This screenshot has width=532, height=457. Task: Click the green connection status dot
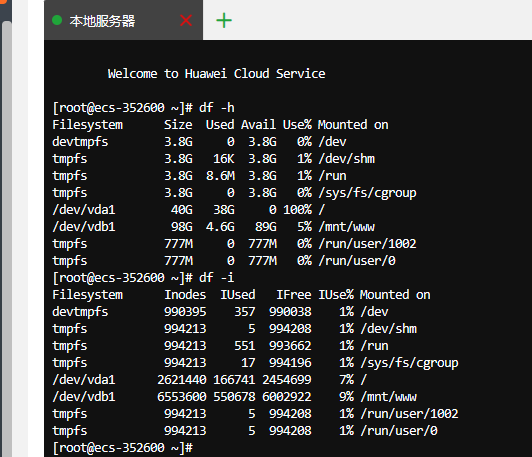pyautogui.click(x=57, y=20)
